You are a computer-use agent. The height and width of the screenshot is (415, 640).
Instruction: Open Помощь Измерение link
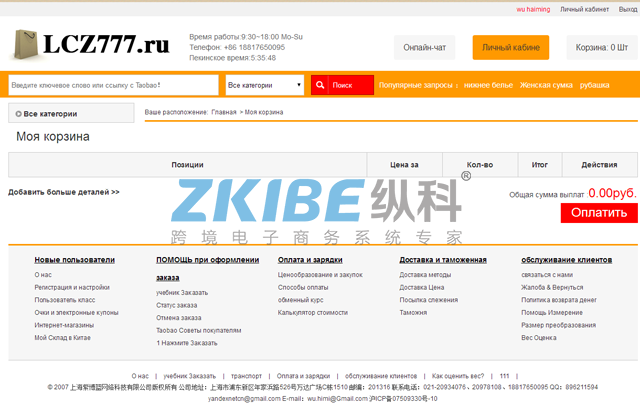click(x=552, y=313)
